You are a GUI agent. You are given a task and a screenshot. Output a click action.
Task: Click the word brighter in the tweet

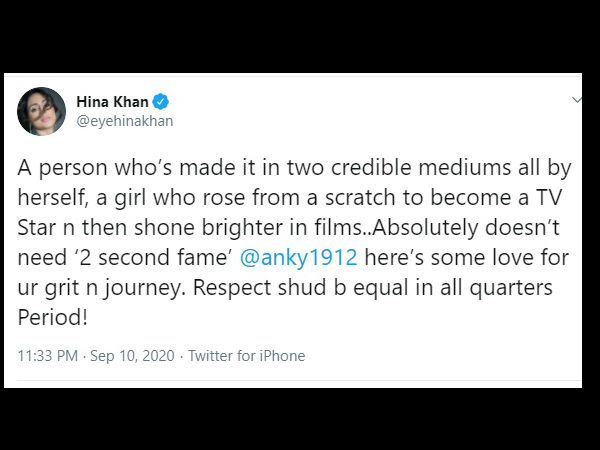[x=243, y=228]
